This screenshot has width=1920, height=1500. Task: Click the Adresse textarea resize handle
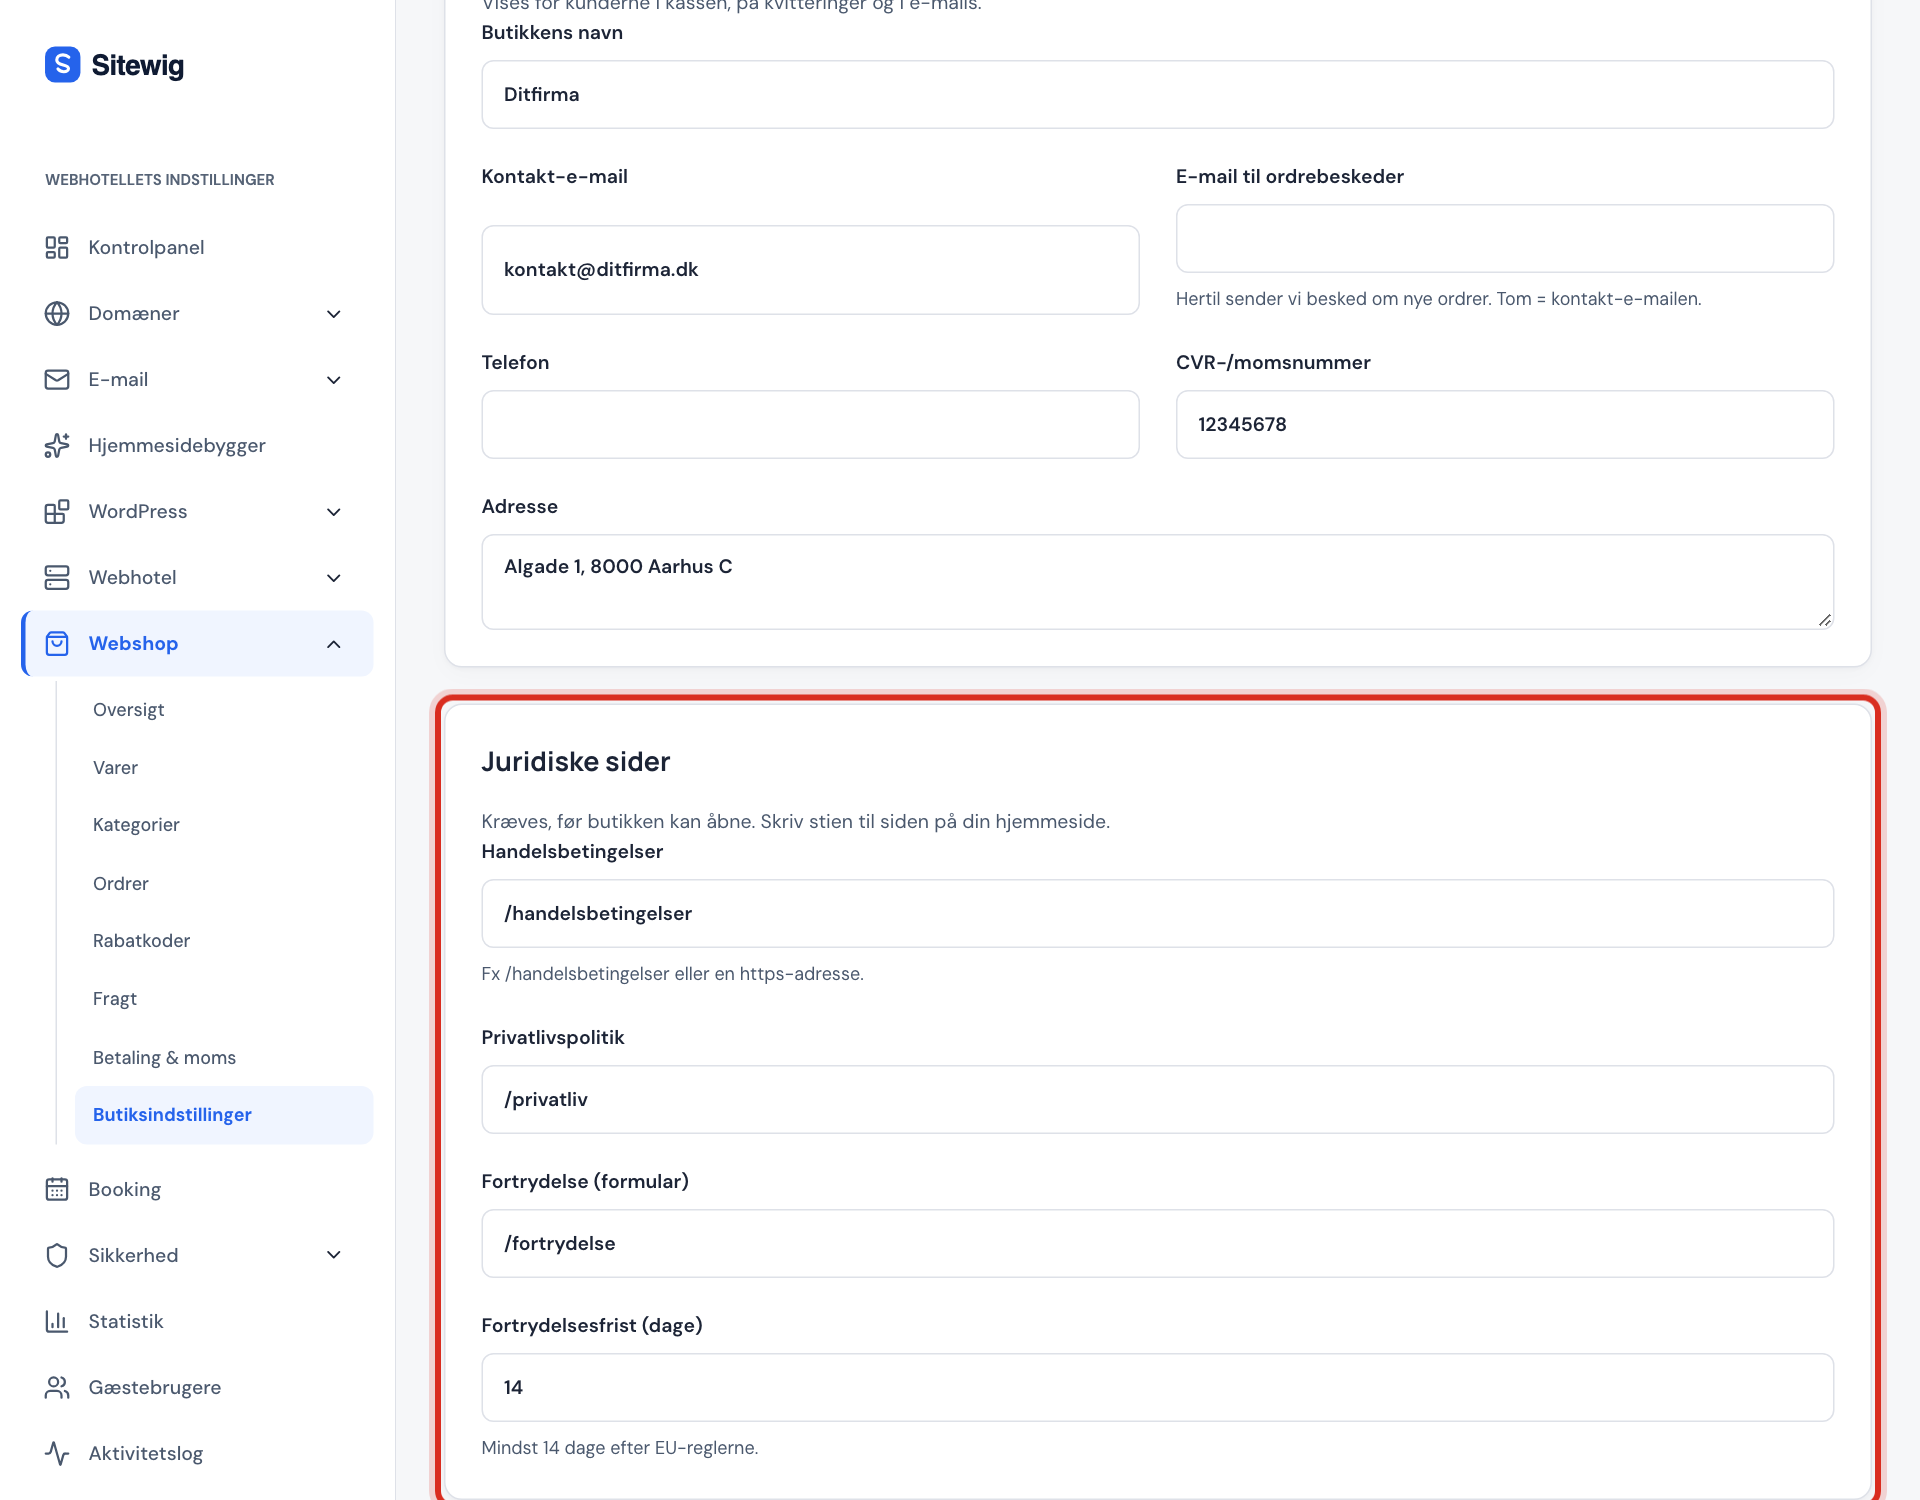point(1825,620)
